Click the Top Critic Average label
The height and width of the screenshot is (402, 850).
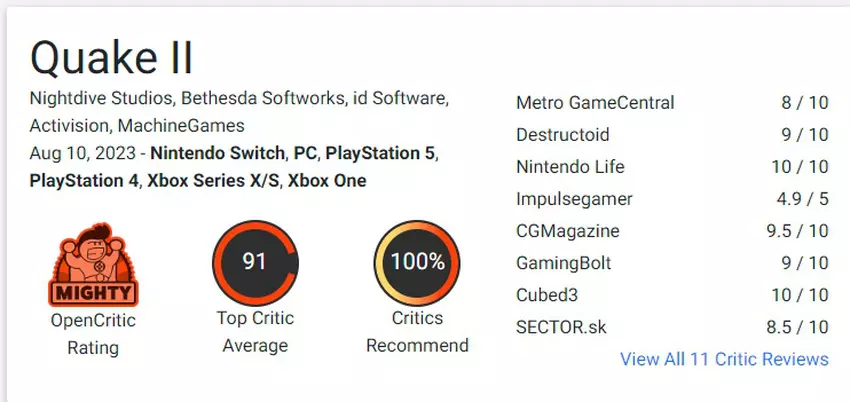pos(253,332)
